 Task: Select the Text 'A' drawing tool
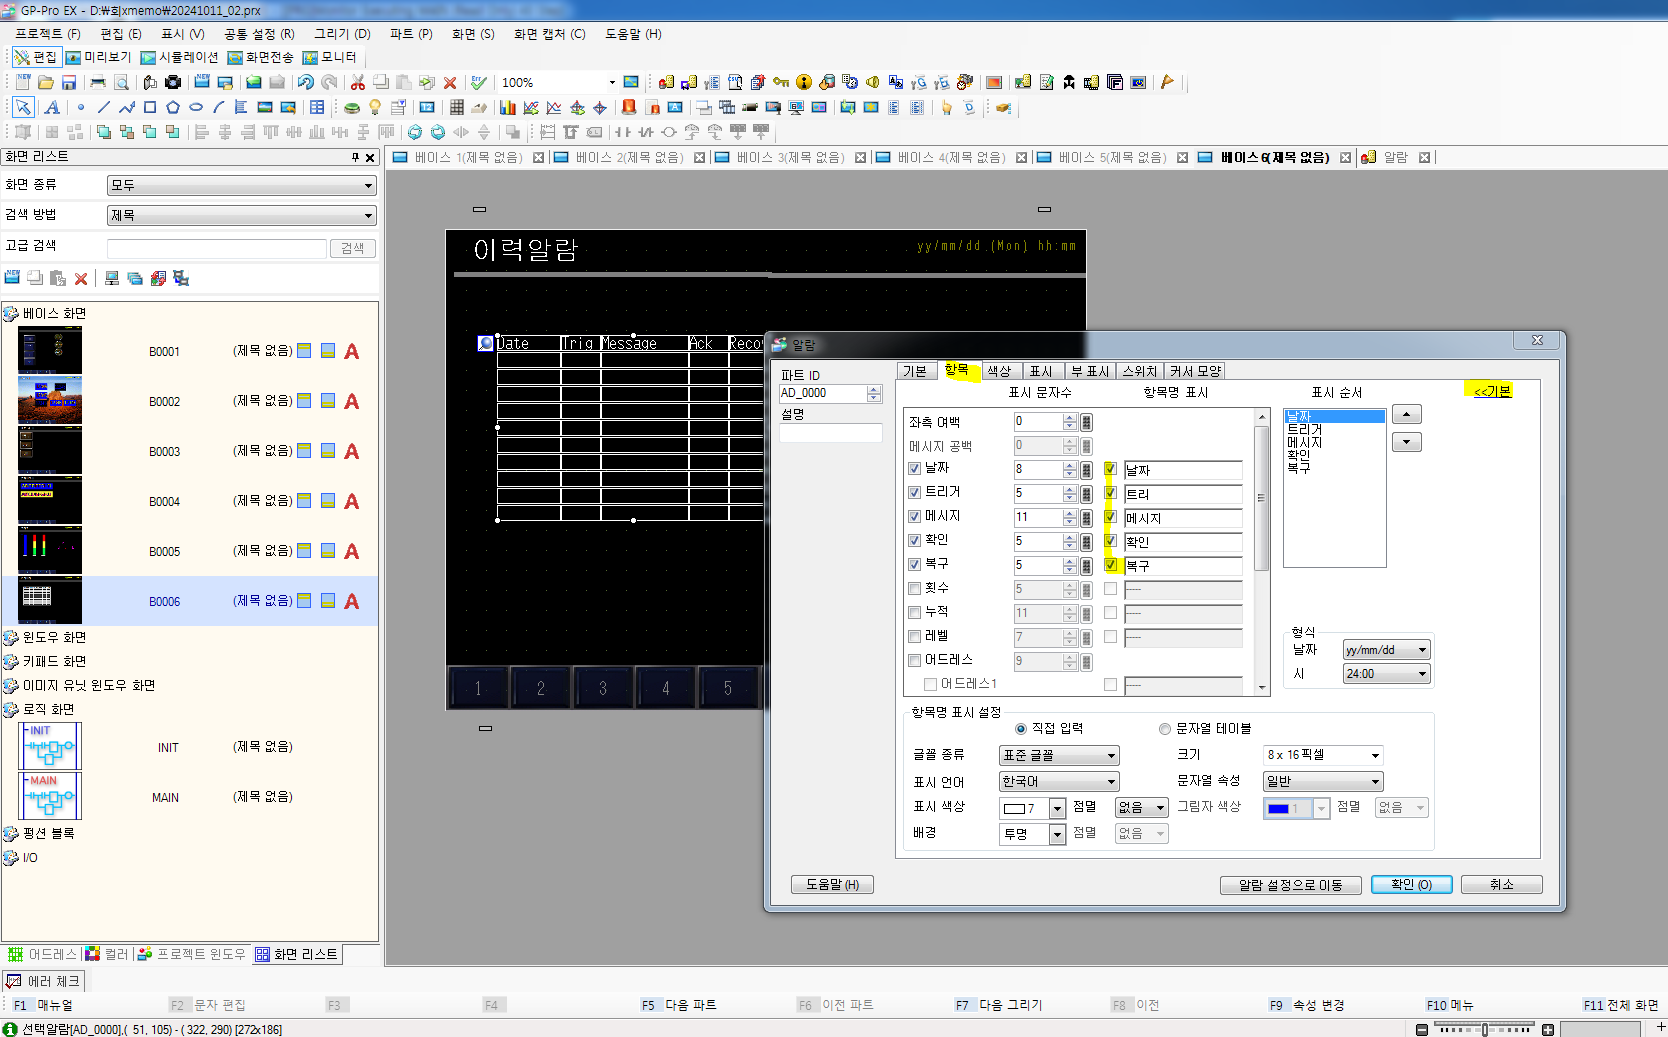click(52, 107)
